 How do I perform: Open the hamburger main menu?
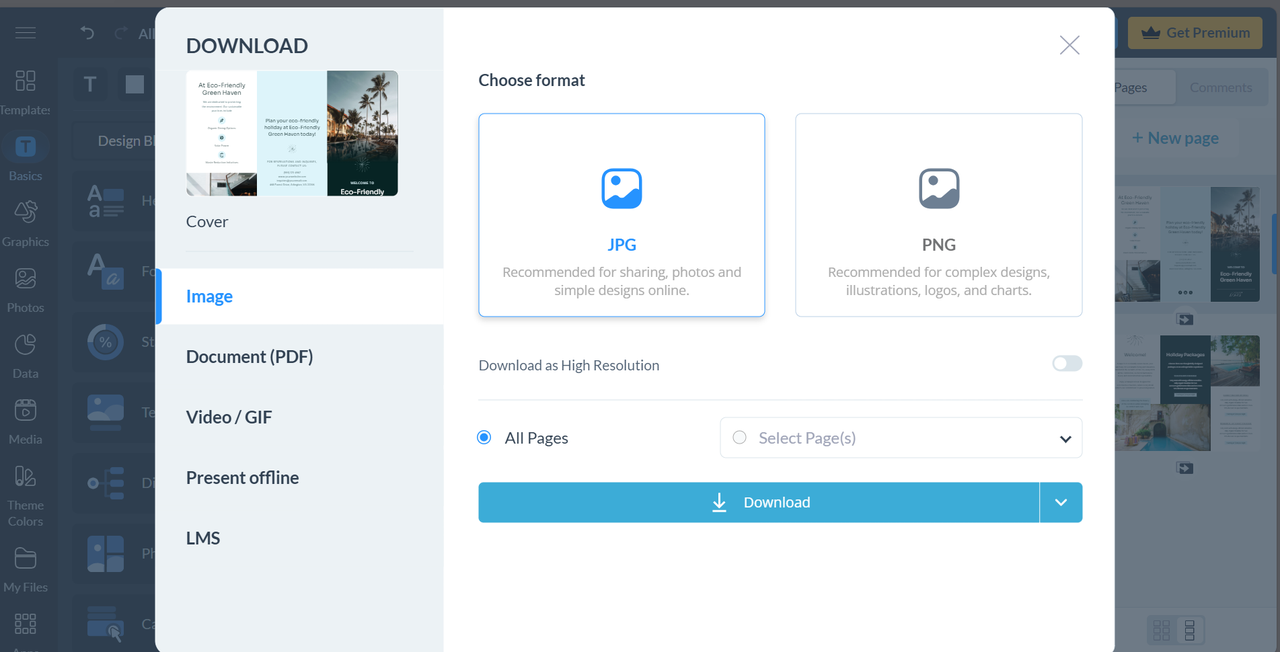tap(25, 33)
